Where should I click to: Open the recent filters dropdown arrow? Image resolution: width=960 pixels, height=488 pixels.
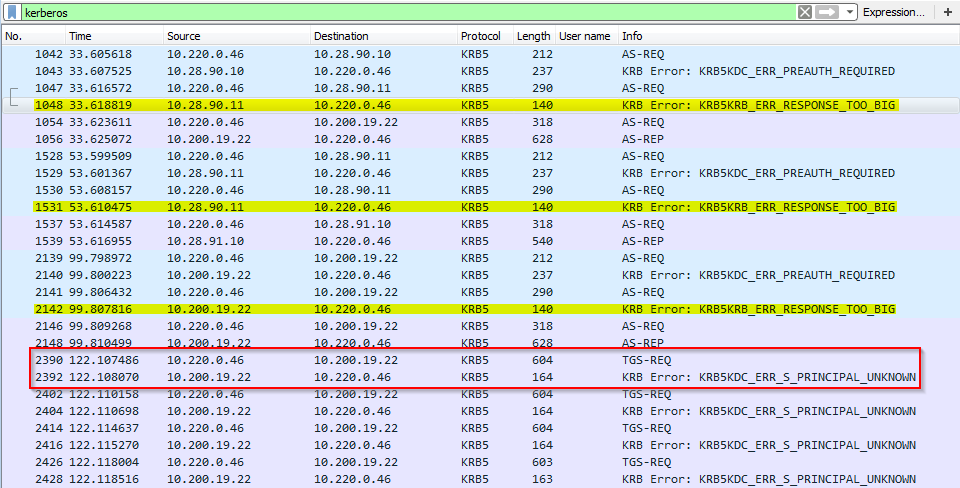pyautogui.click(x=849, y=12)
